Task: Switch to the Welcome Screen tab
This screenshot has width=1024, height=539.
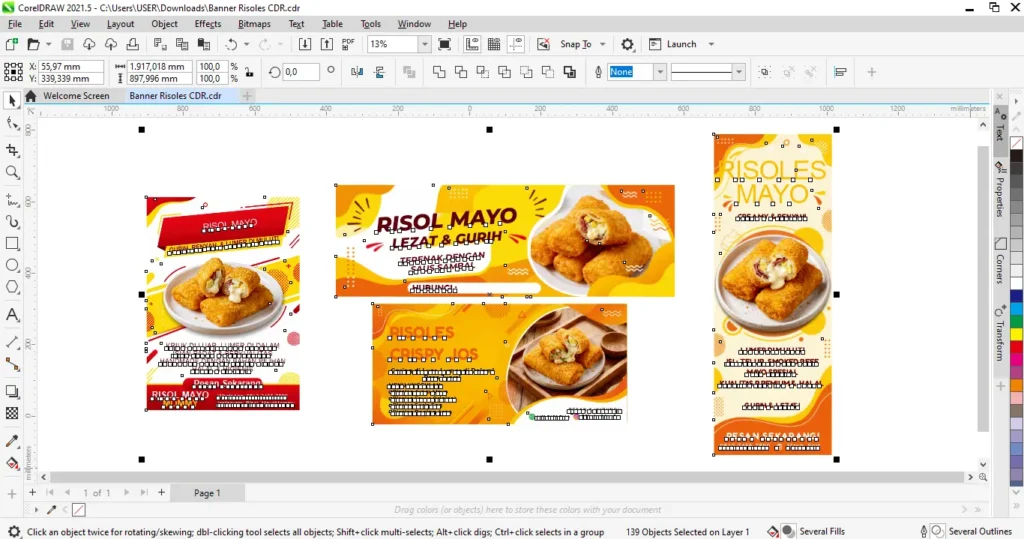Action: (76, 95)
